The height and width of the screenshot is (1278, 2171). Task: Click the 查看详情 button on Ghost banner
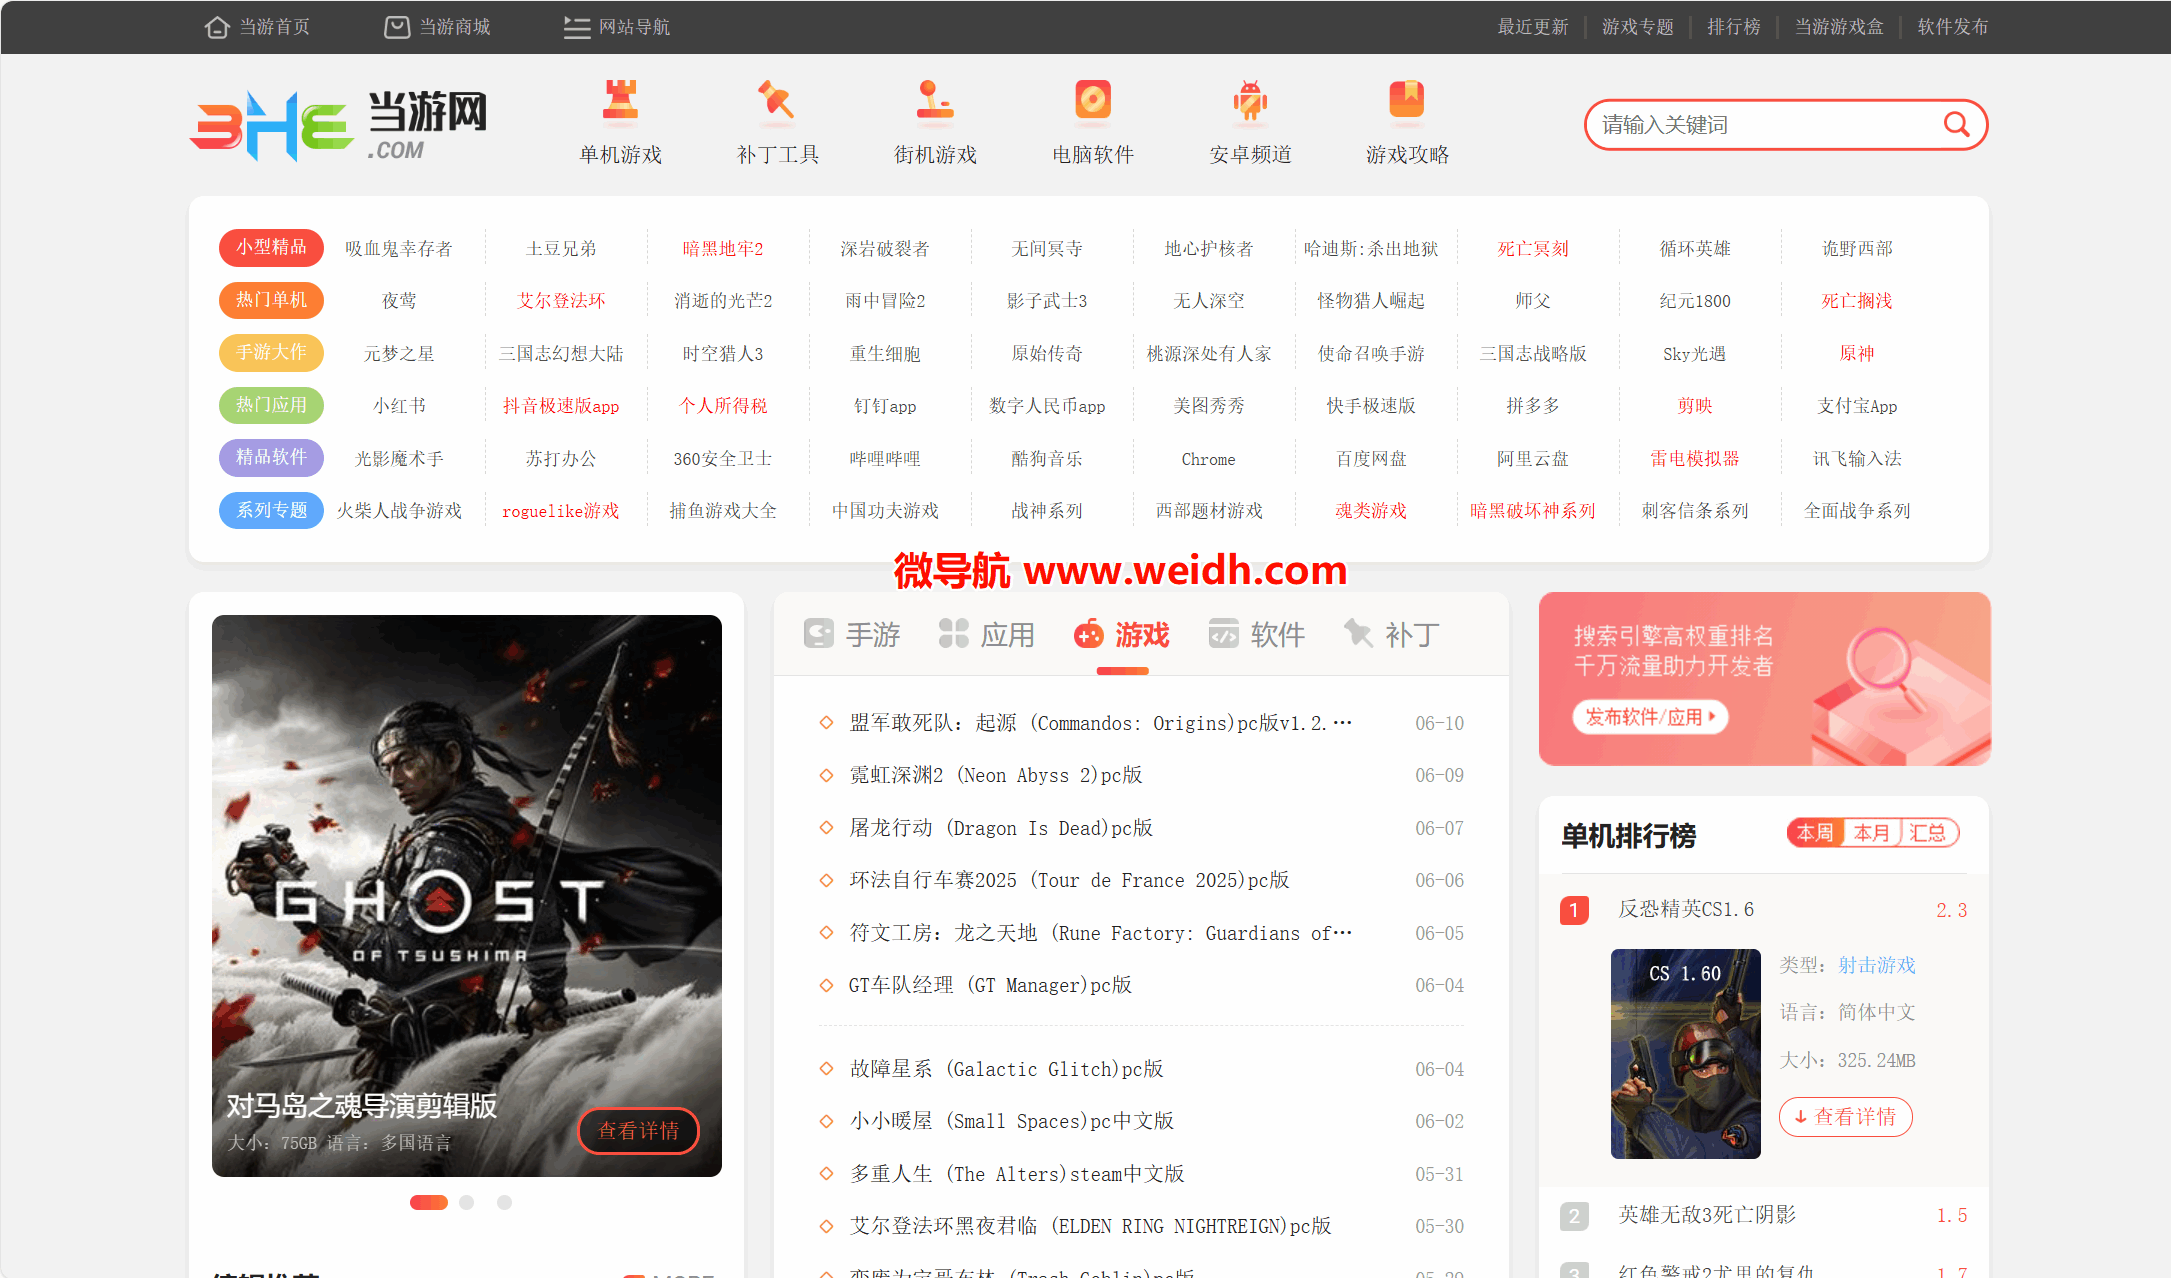(x=638, y=1131)
